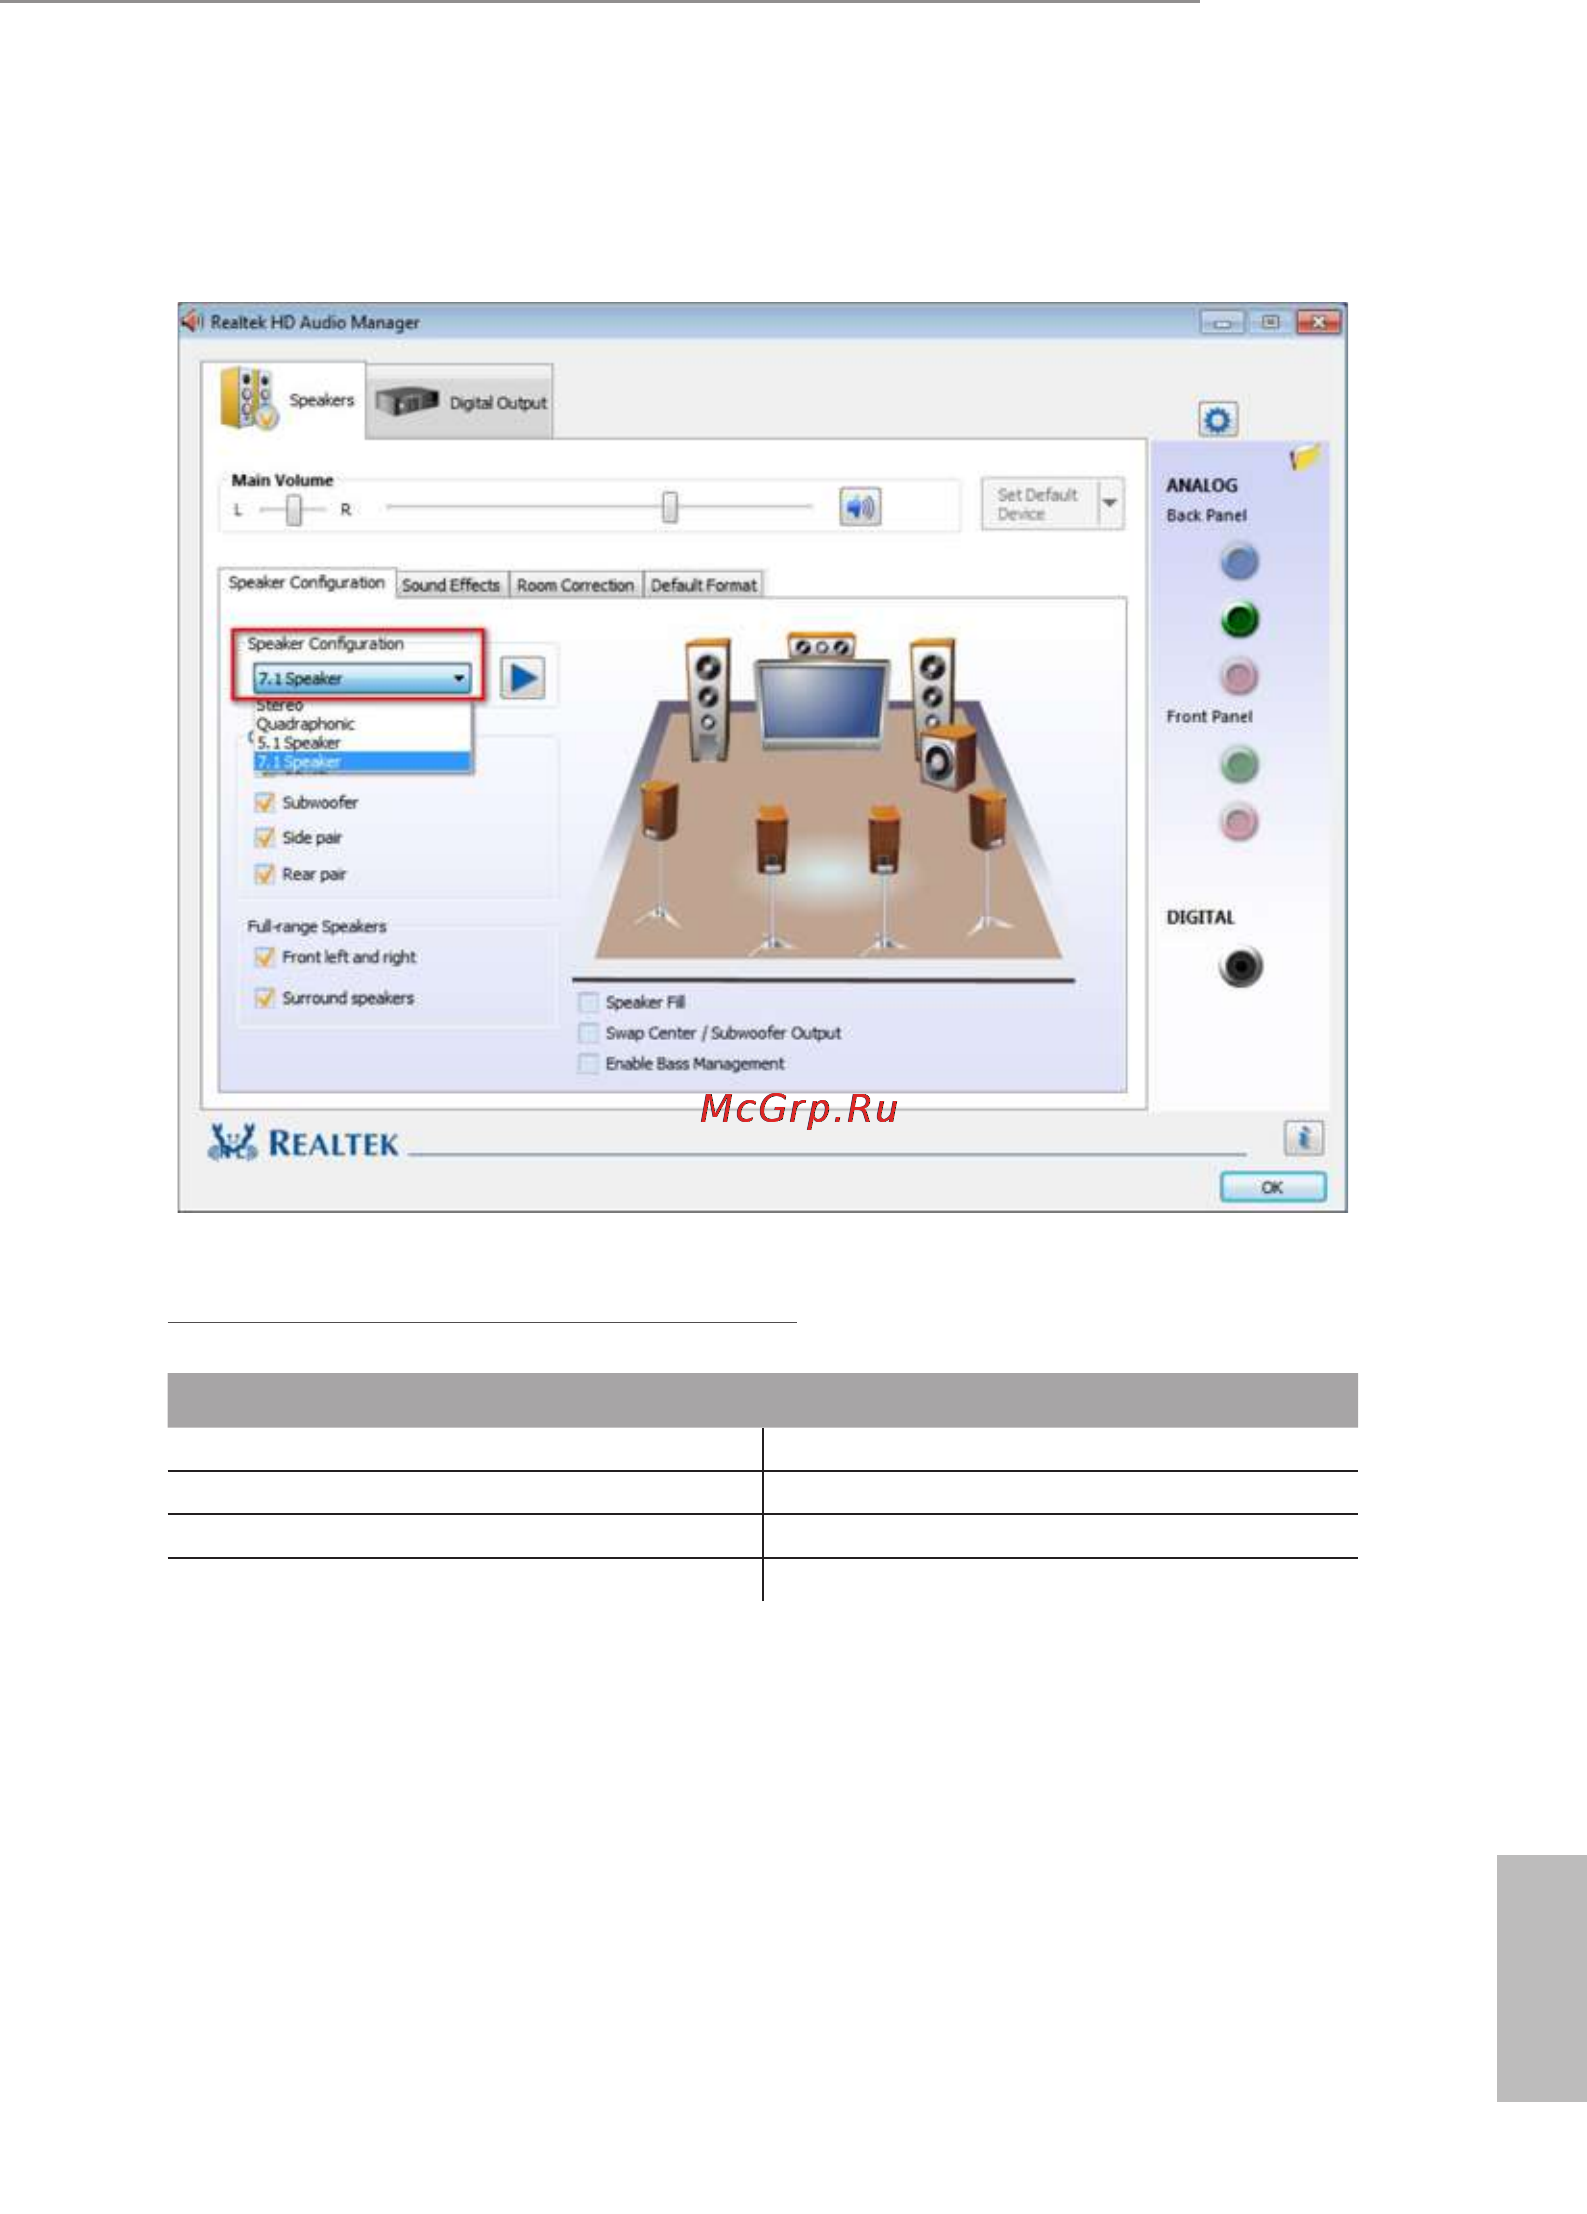Click the front right tall speaker
The width and height of the screenshot is (1587, 2214).
[x=931, y=685]
